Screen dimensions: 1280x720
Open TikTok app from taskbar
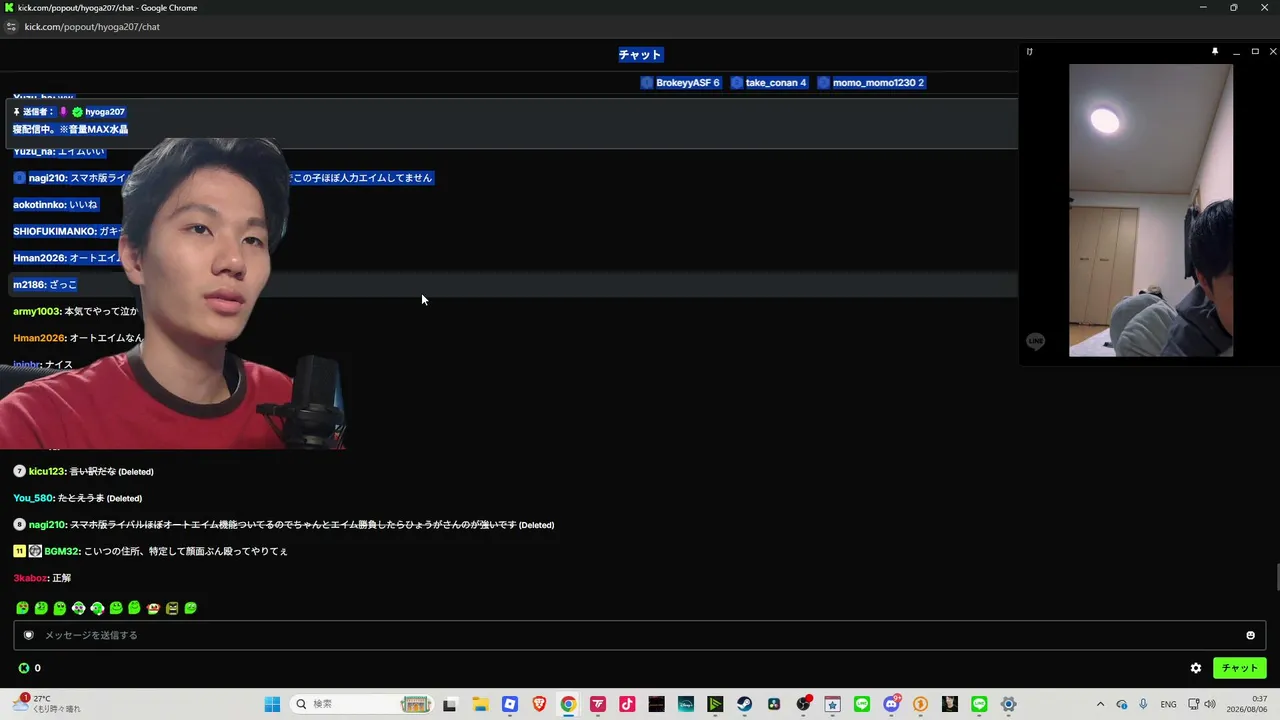627,704
